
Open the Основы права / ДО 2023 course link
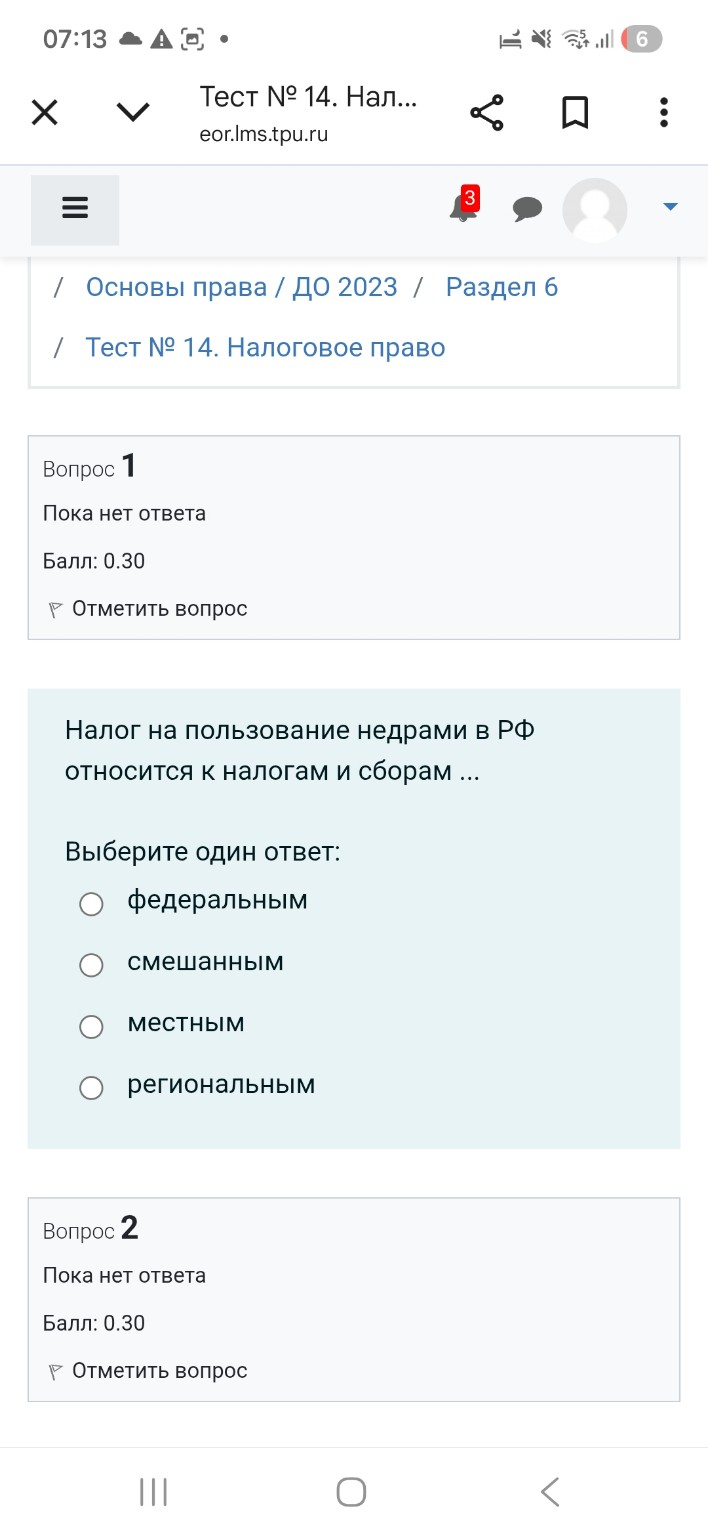point(241,286)
